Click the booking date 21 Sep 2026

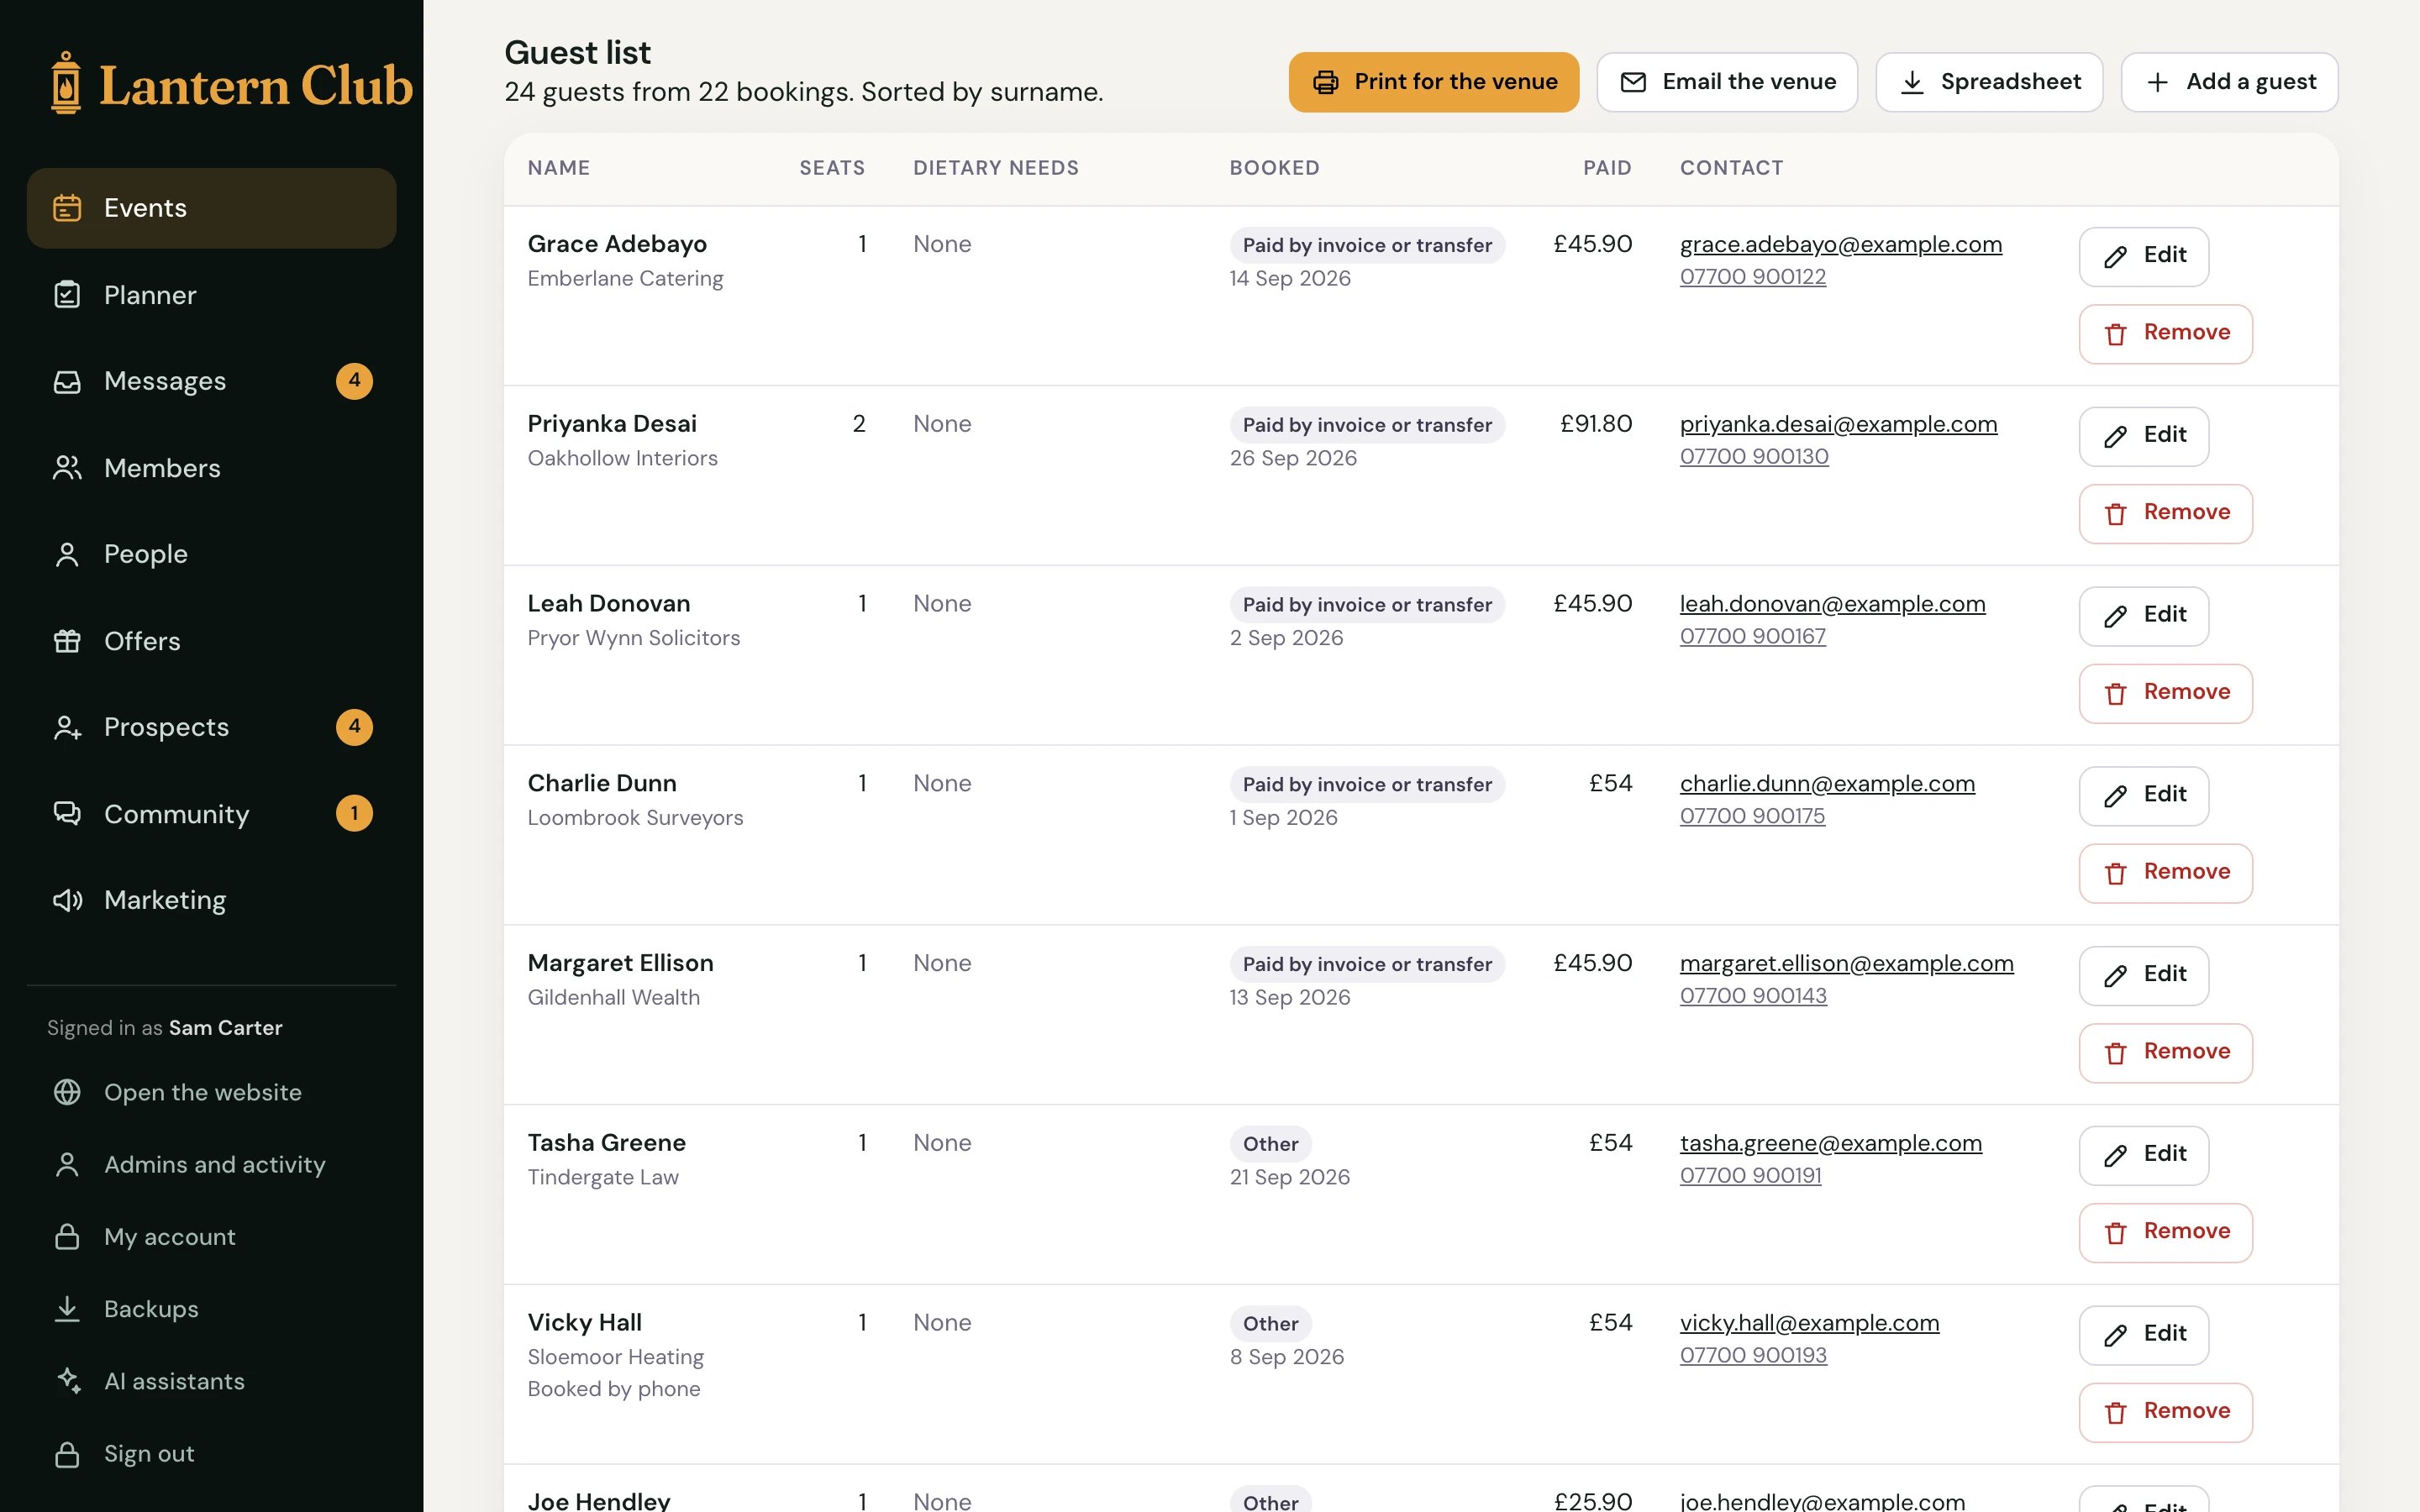(1289, 1177)
